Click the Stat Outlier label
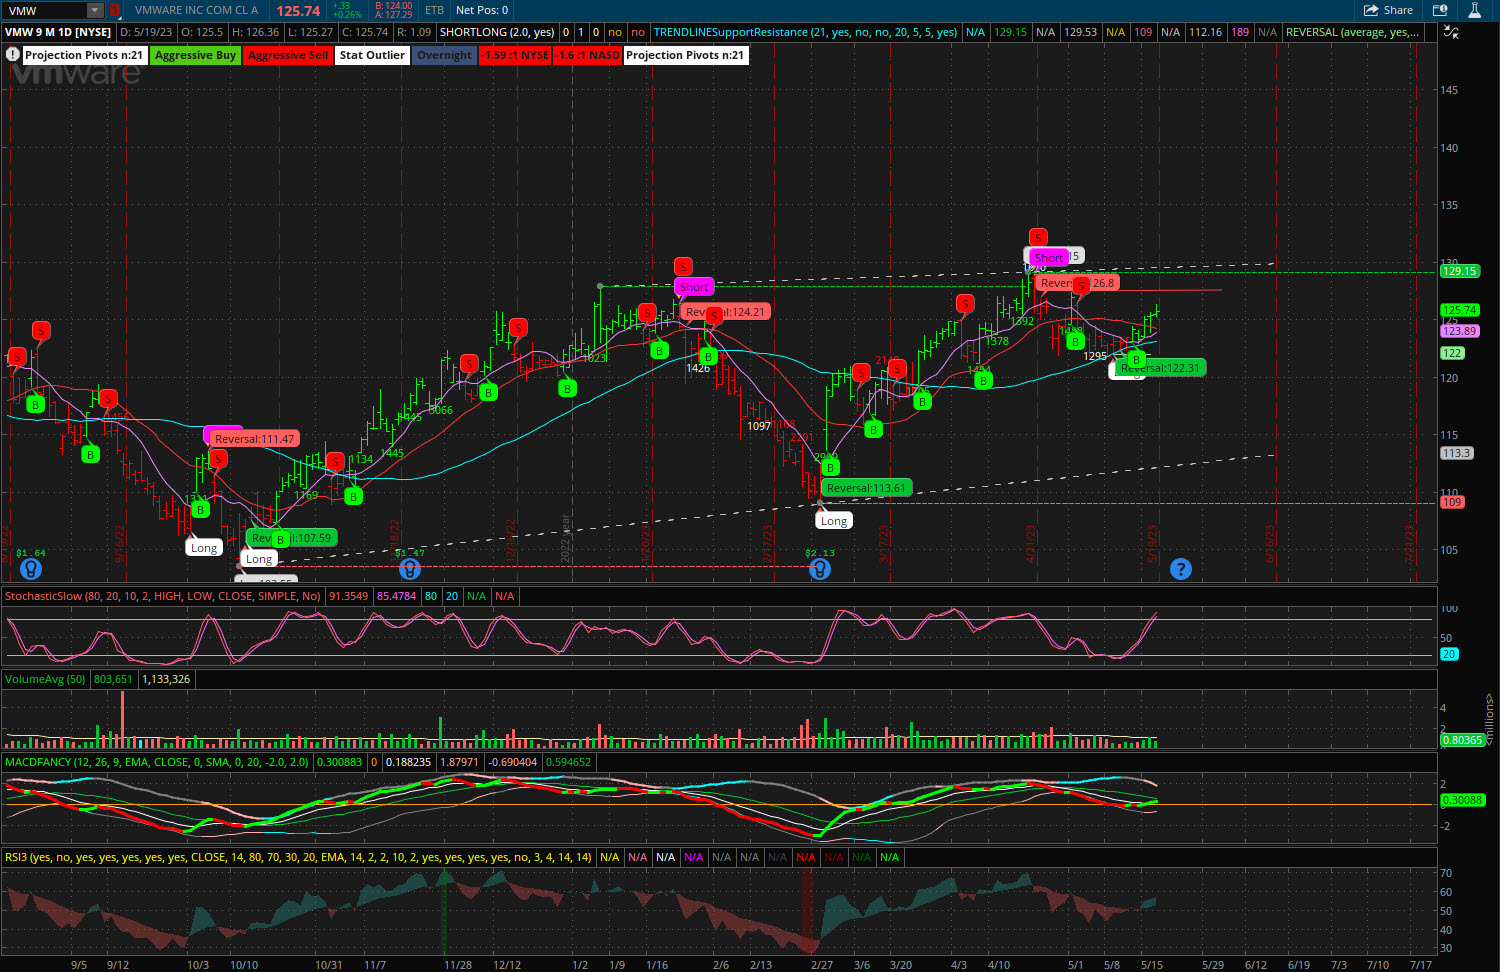The height and width of the screenshot is (972, 1500). point(372,55)
